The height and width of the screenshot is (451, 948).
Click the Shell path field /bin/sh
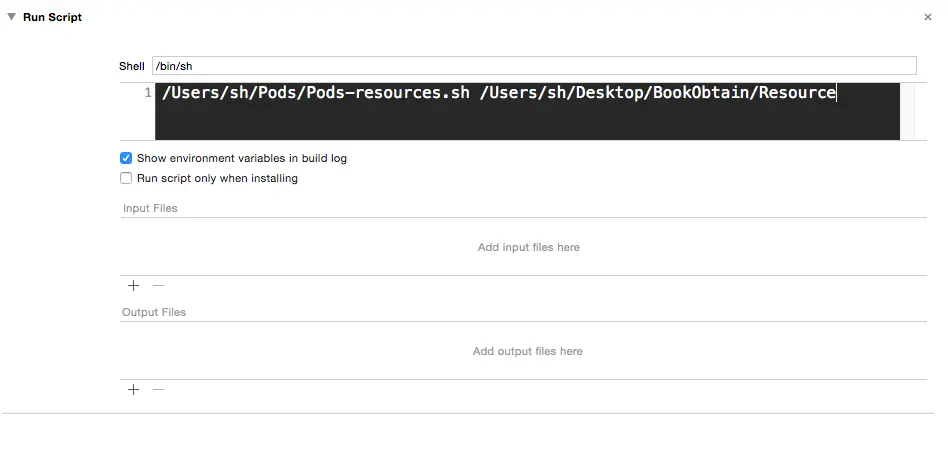coord(534,66)
